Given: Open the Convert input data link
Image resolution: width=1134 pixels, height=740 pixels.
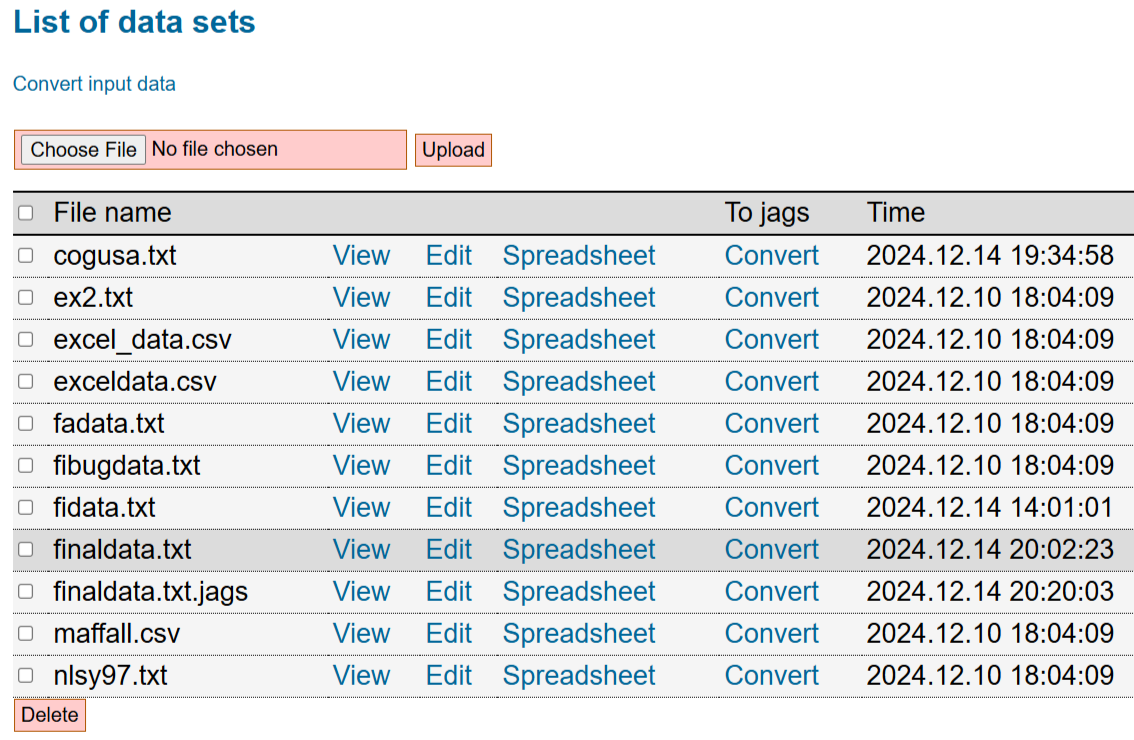Looking at the screenshot, I should point(94,84).
